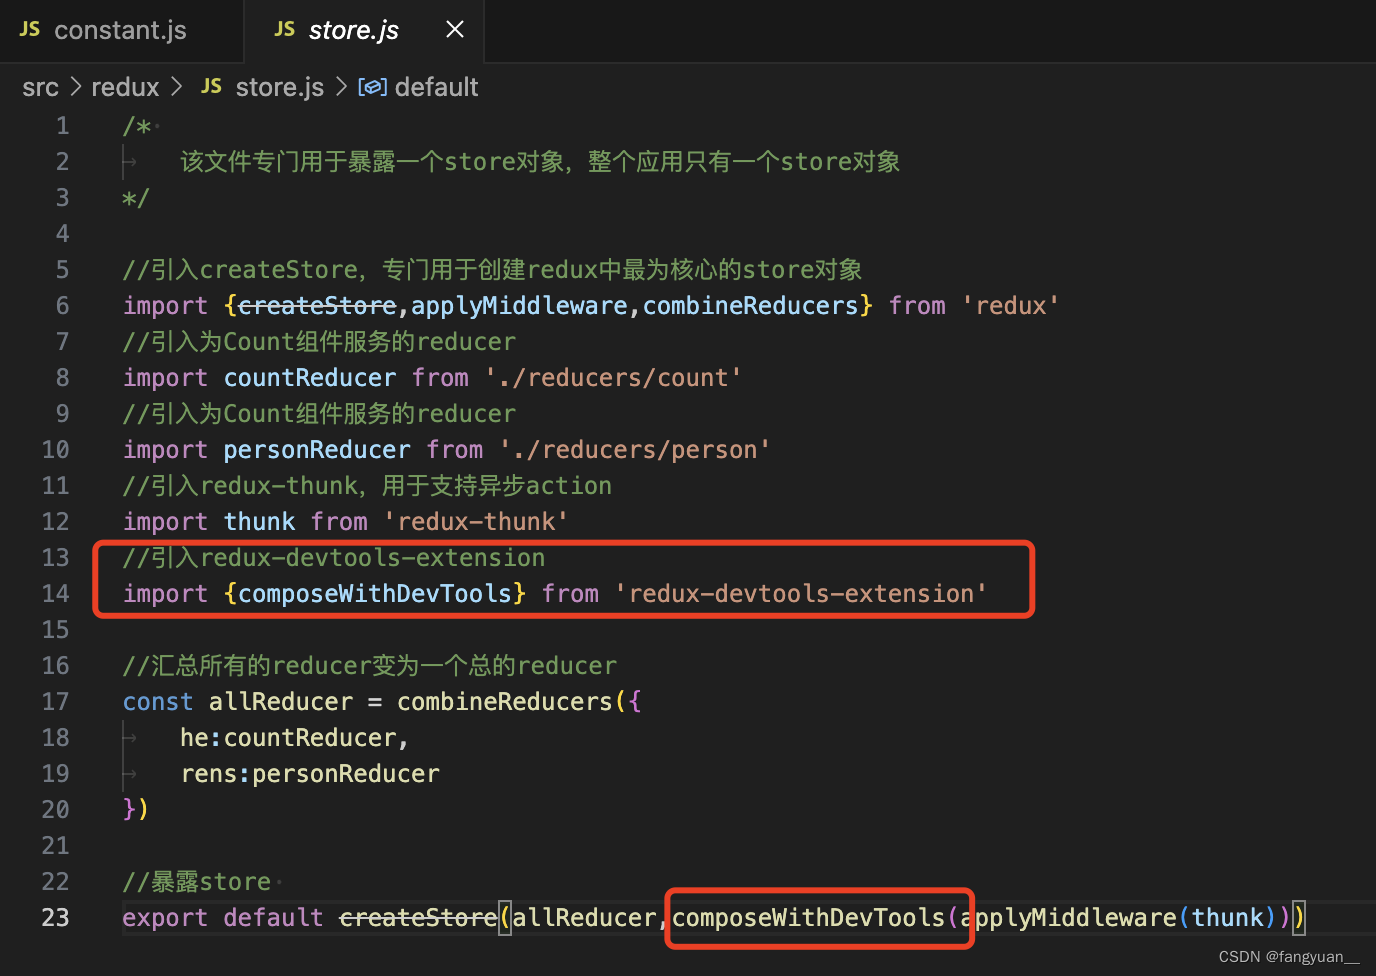Click allReducer on line 17
1376x976 pixels.
coord(281,702)
